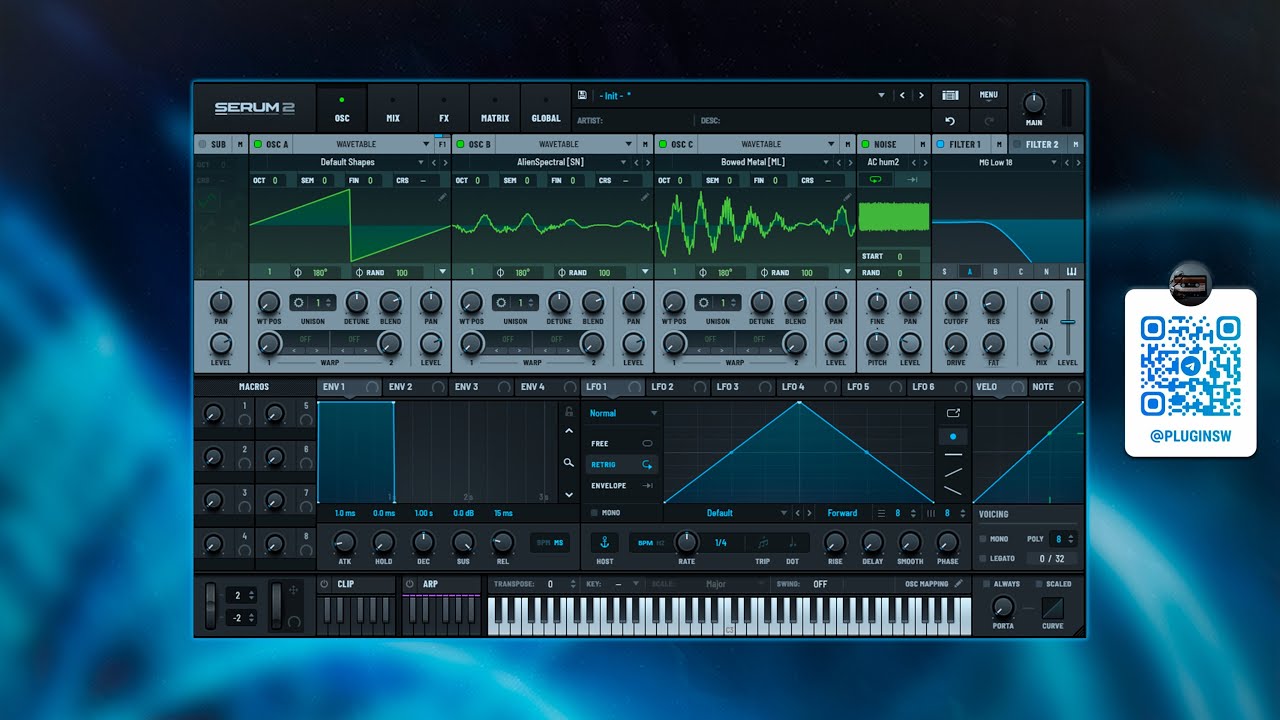Open the LFO Normal mode dropdown
This screenshot has width=1280, height=720.
point(623,413)
